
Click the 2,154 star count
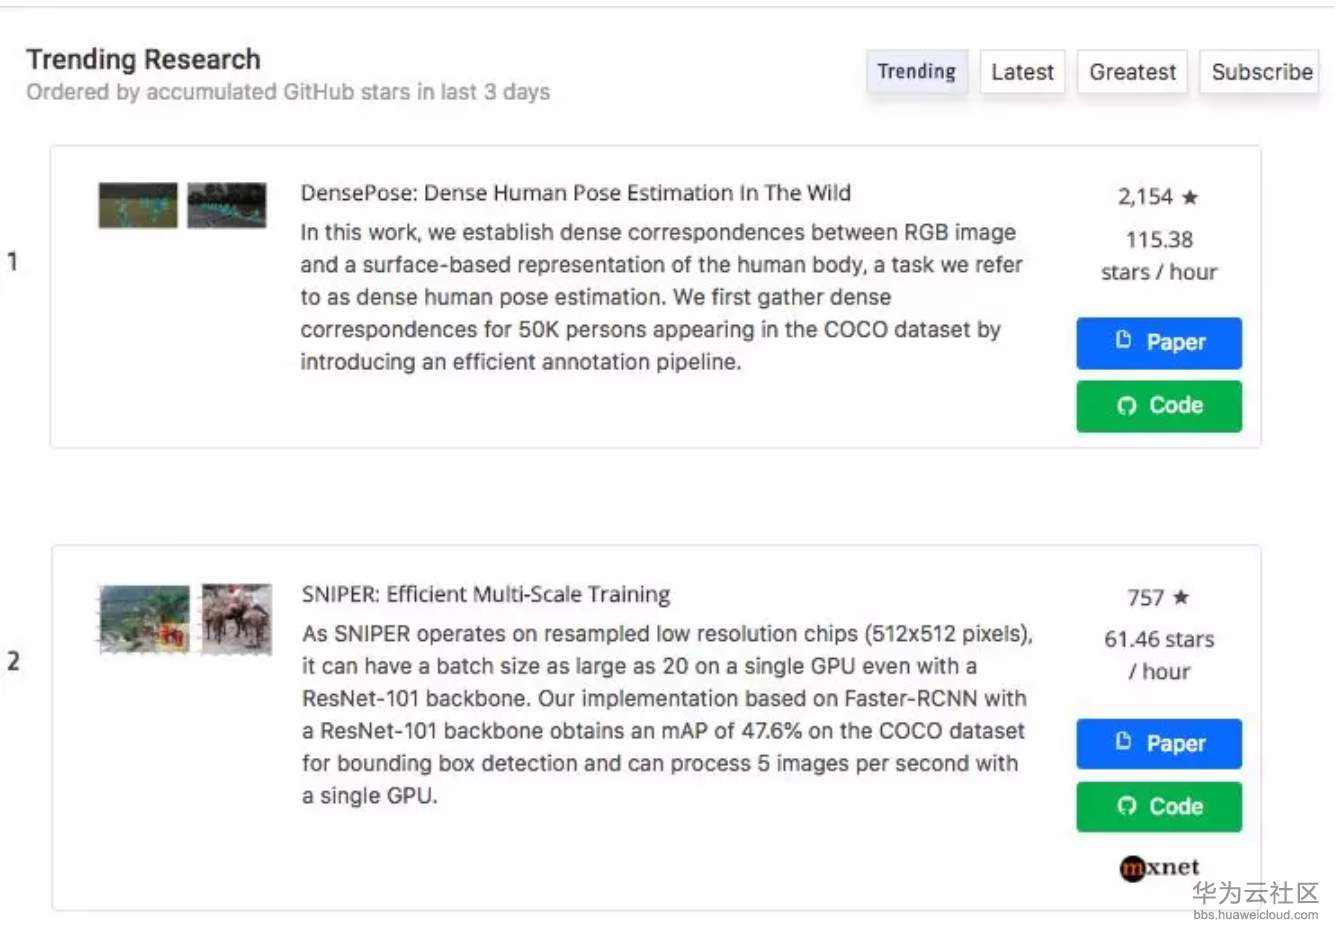pyautogui.click(x=1145, y=197)
